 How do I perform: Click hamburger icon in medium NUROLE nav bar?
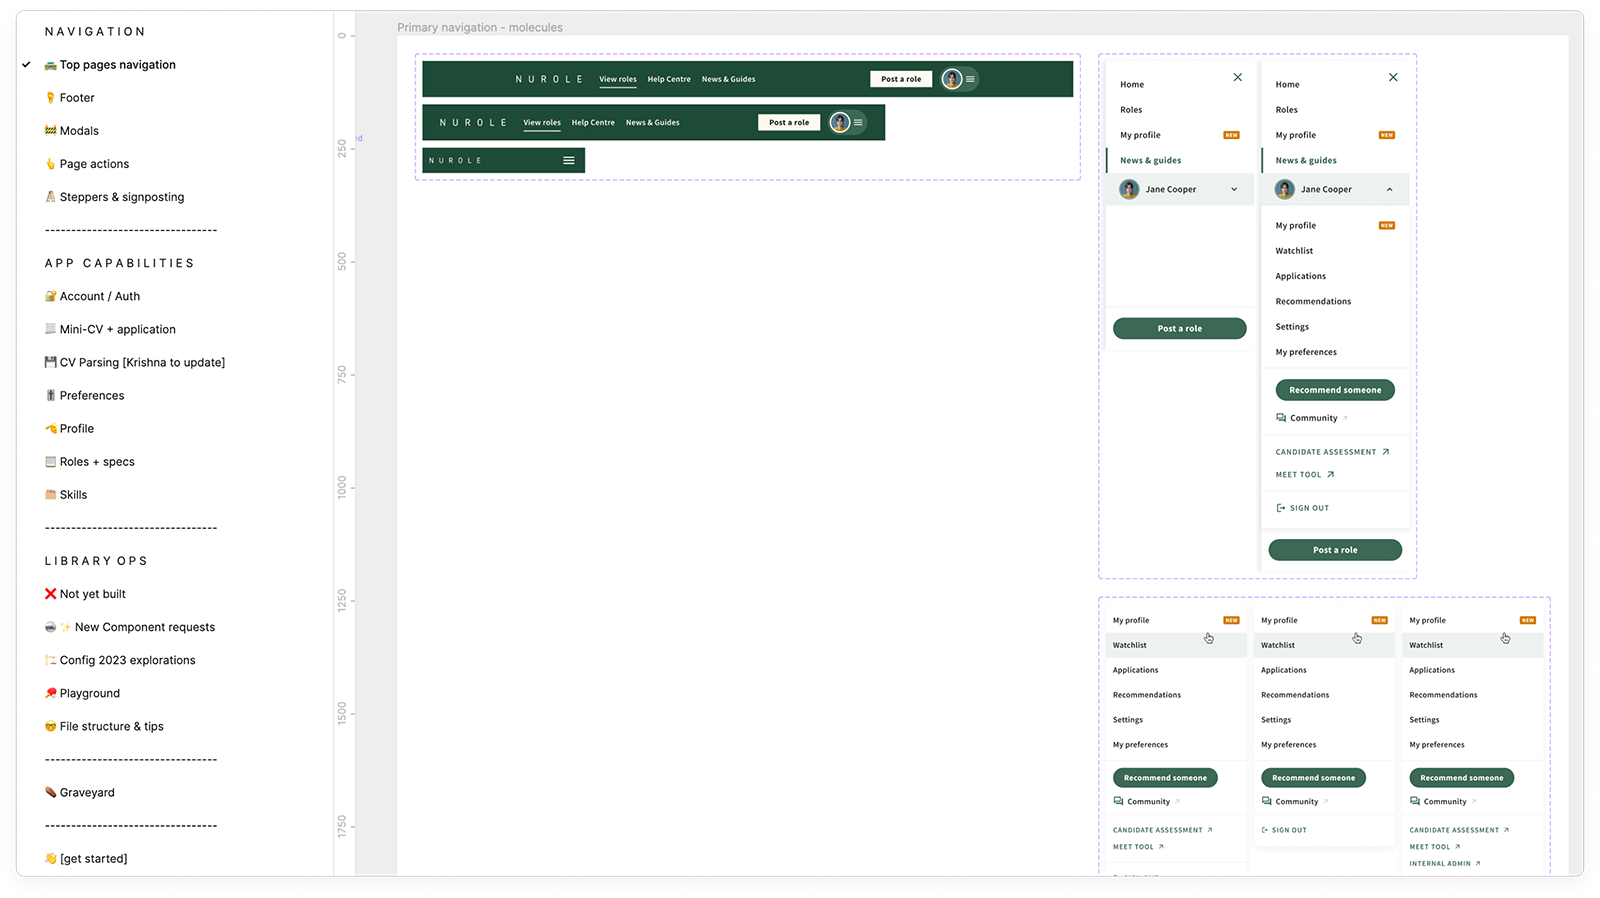click(x=858, y=122)
